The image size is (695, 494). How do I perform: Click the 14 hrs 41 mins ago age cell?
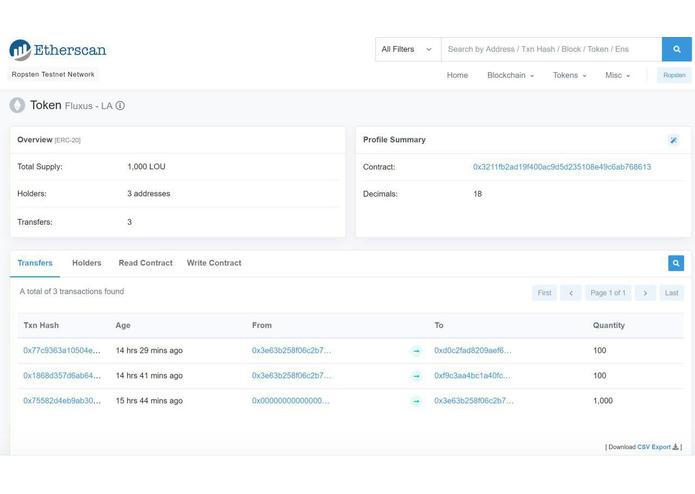[149, 376]
